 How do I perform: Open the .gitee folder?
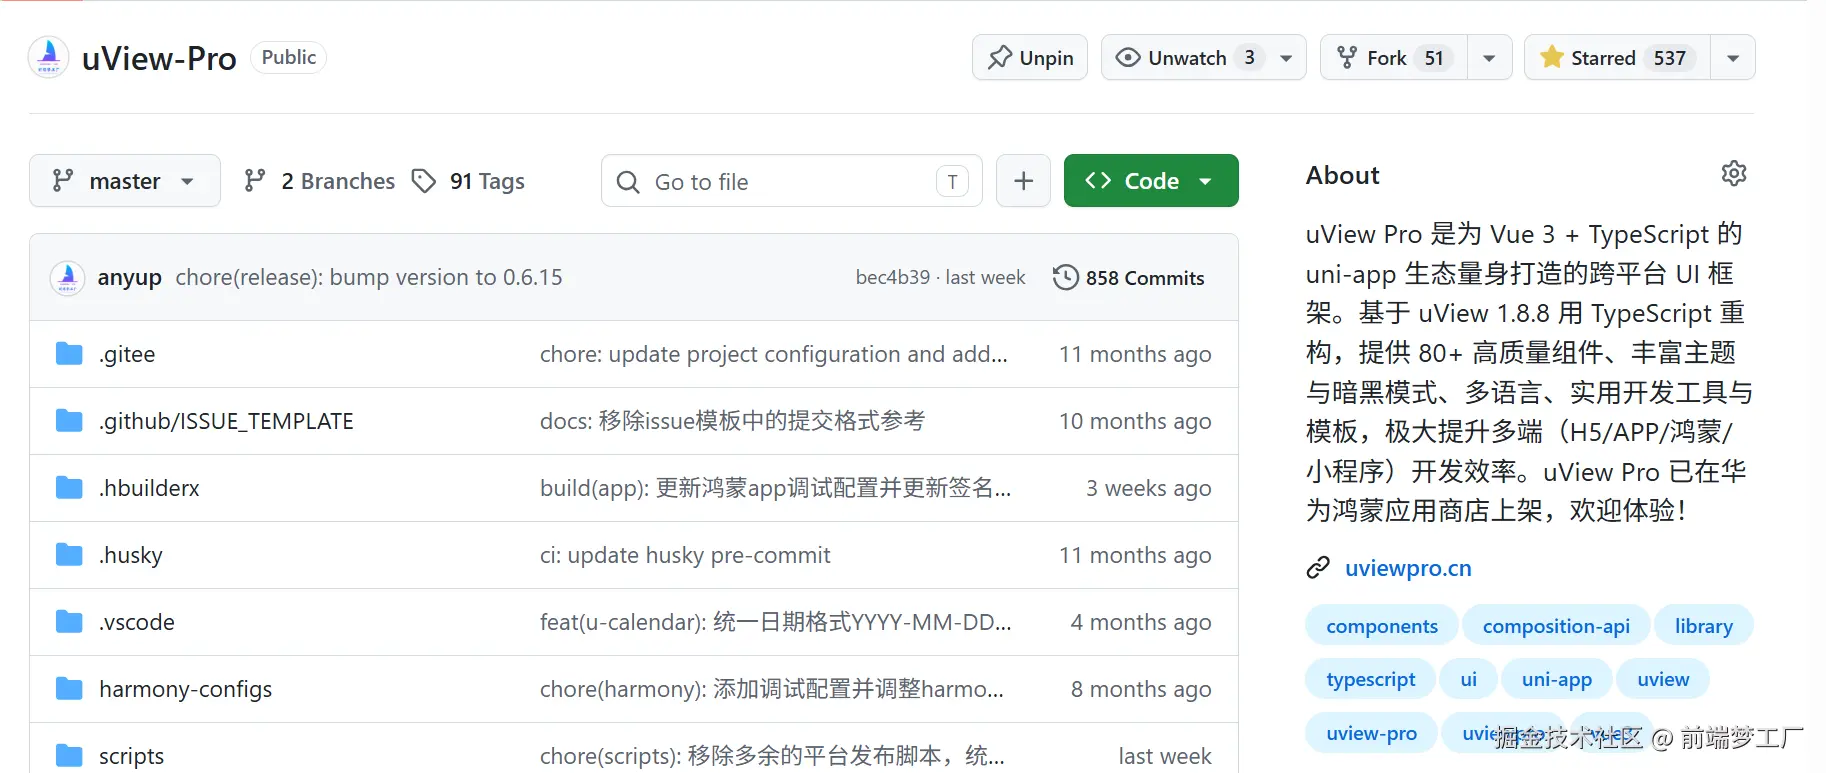127,354
